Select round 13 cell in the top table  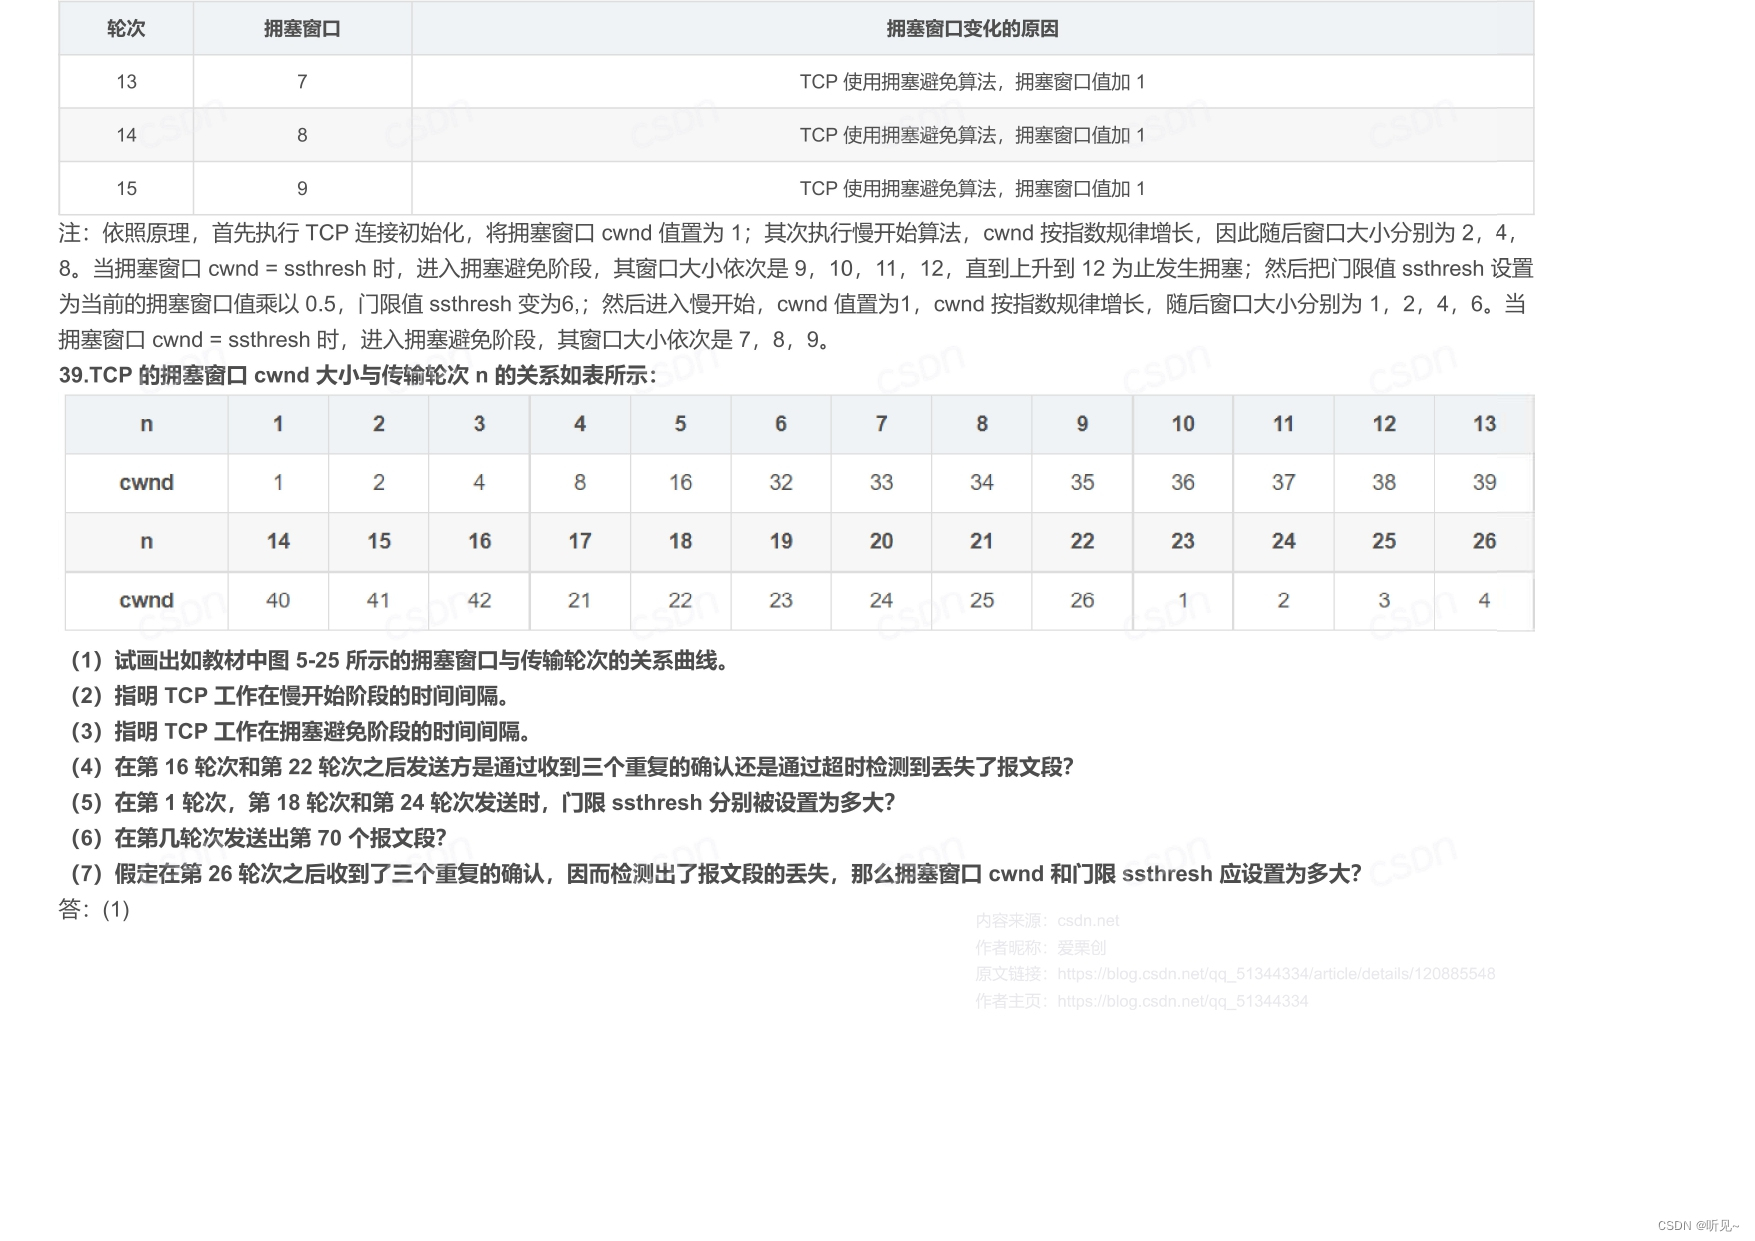point(126,82)
